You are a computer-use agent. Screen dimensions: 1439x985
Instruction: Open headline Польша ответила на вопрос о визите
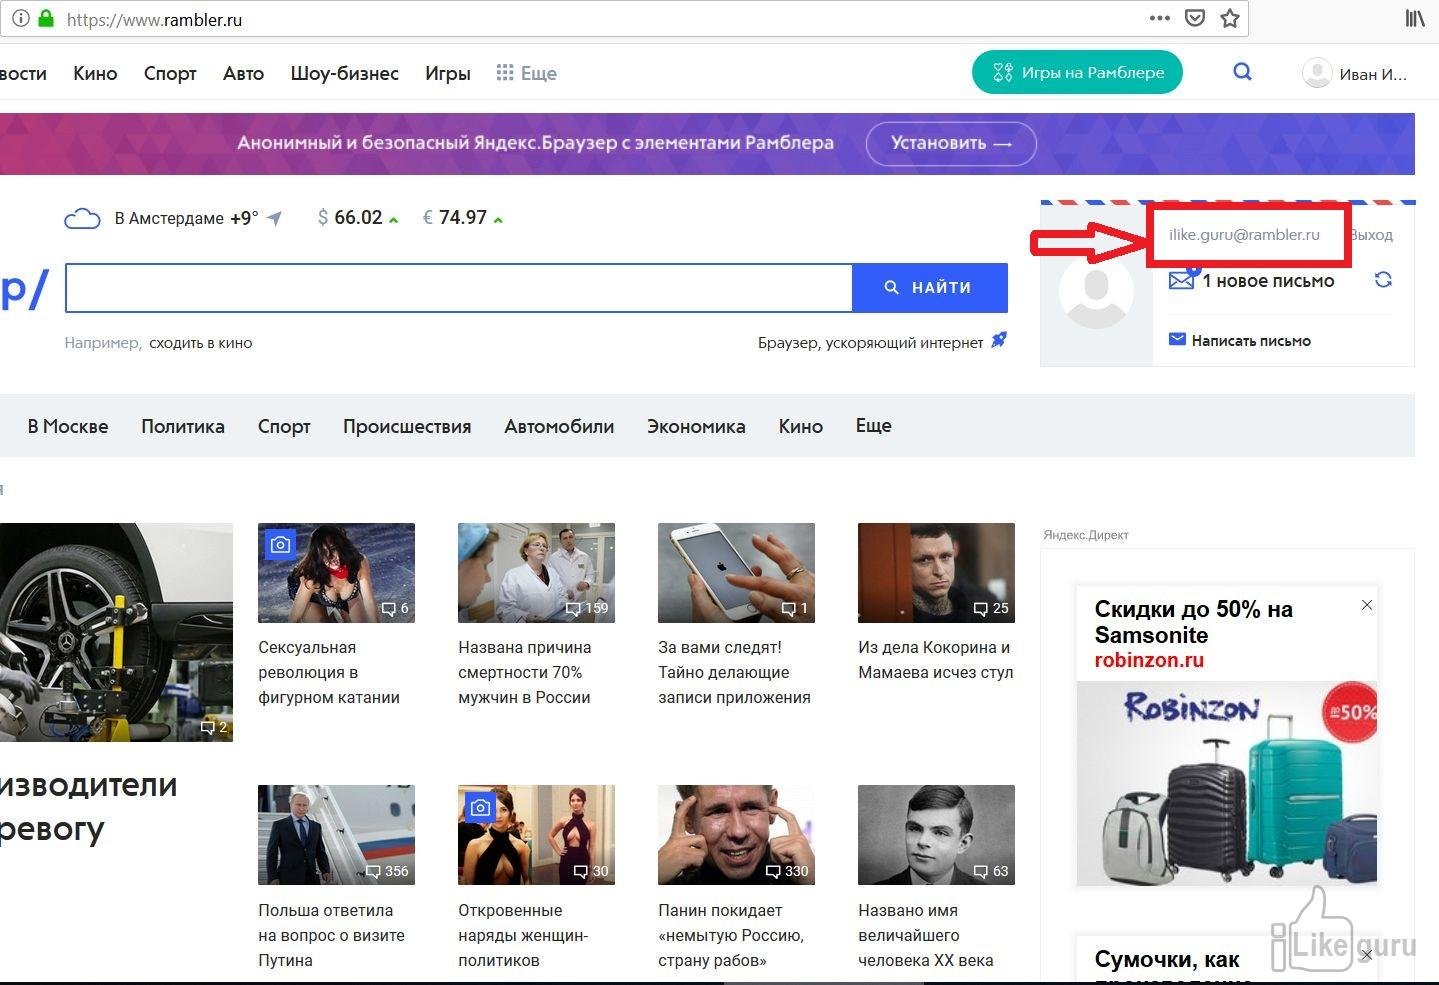(x=331, y=935)
